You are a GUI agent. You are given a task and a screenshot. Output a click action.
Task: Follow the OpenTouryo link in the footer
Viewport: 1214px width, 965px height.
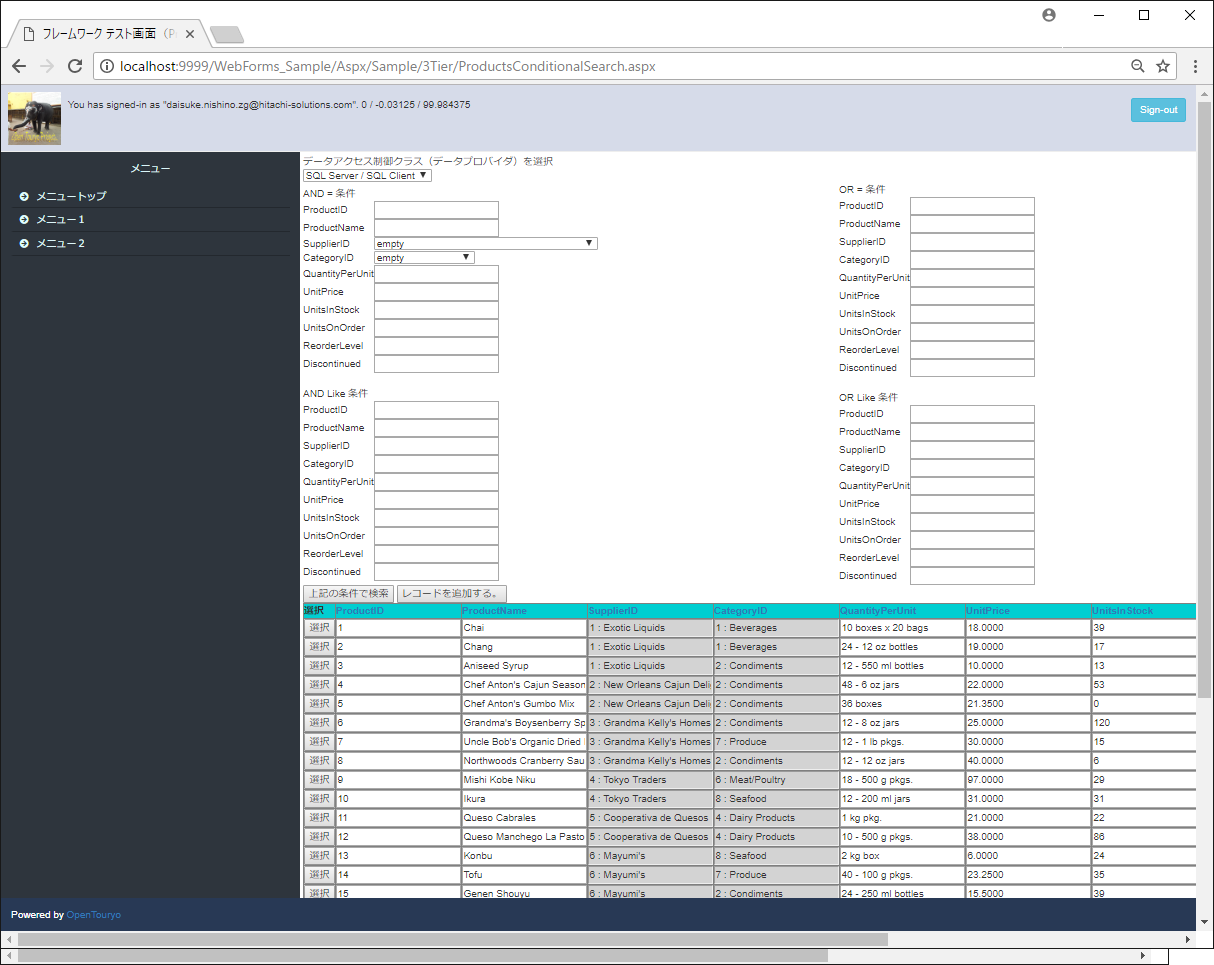(x=93, y=915)
